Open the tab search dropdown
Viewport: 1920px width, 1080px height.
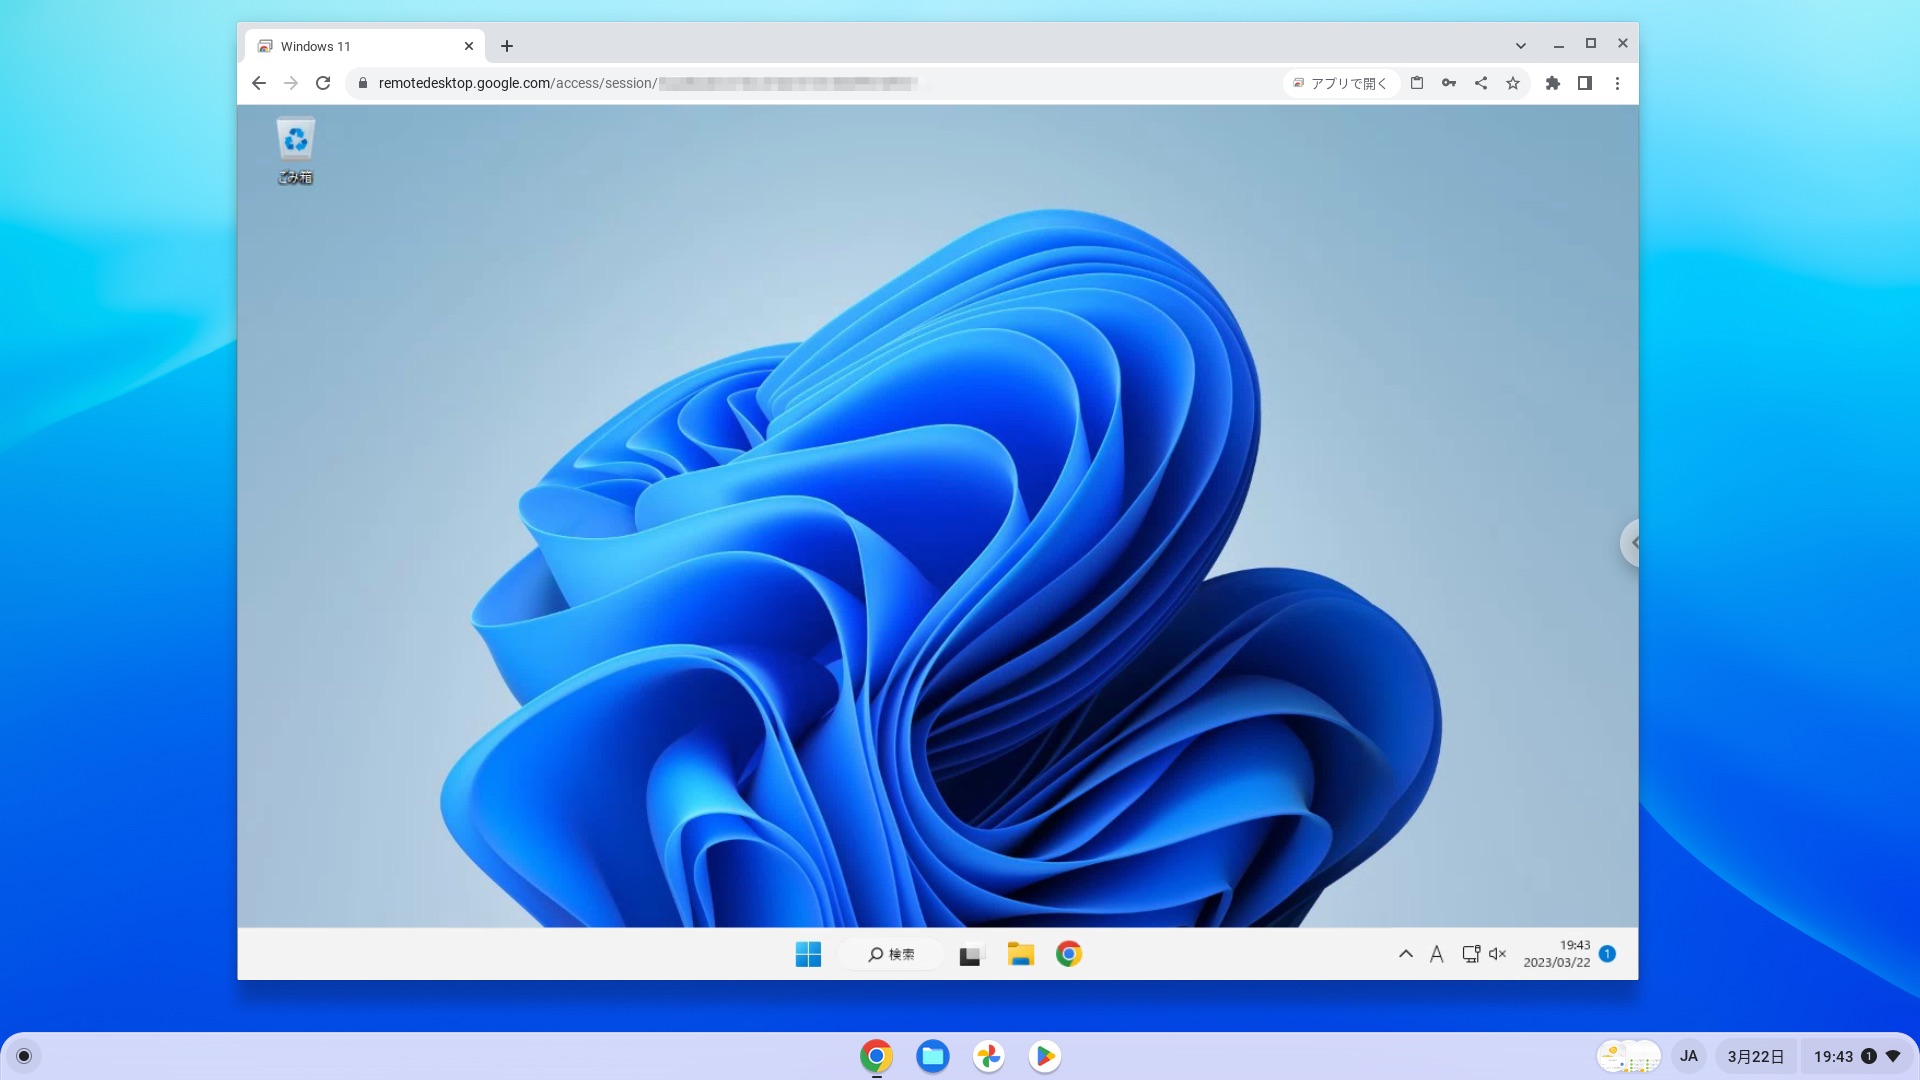pyautogui.click(x=1521, y=45)
